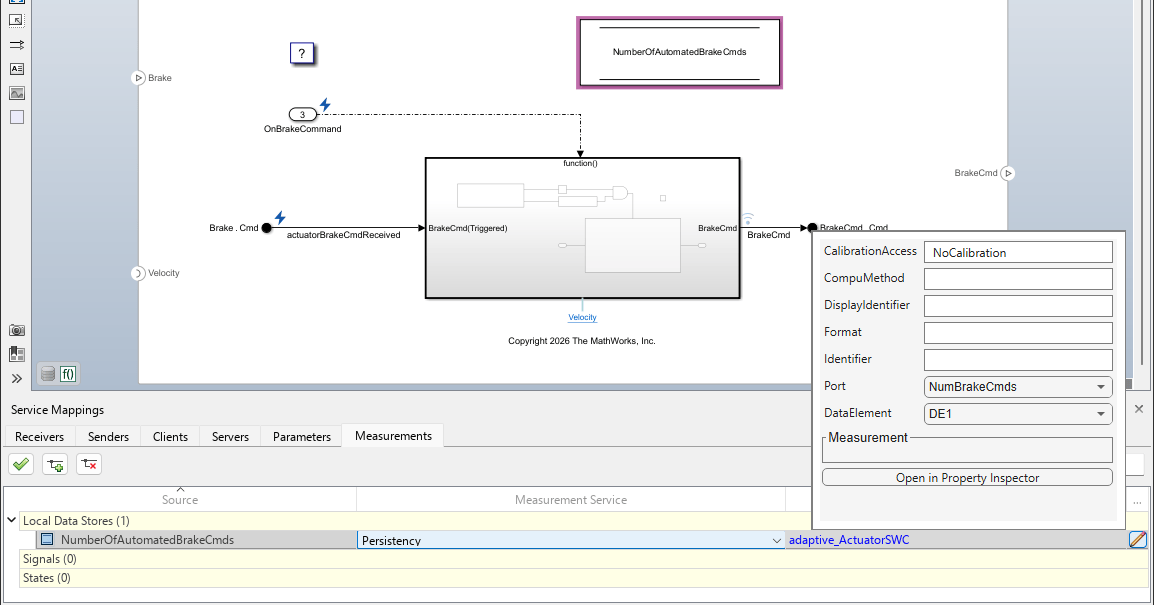This screenshot has height=605, width=1154.
Task: Click the actuatorBrakeCmdReceived signal label
Action: [344, 235]
